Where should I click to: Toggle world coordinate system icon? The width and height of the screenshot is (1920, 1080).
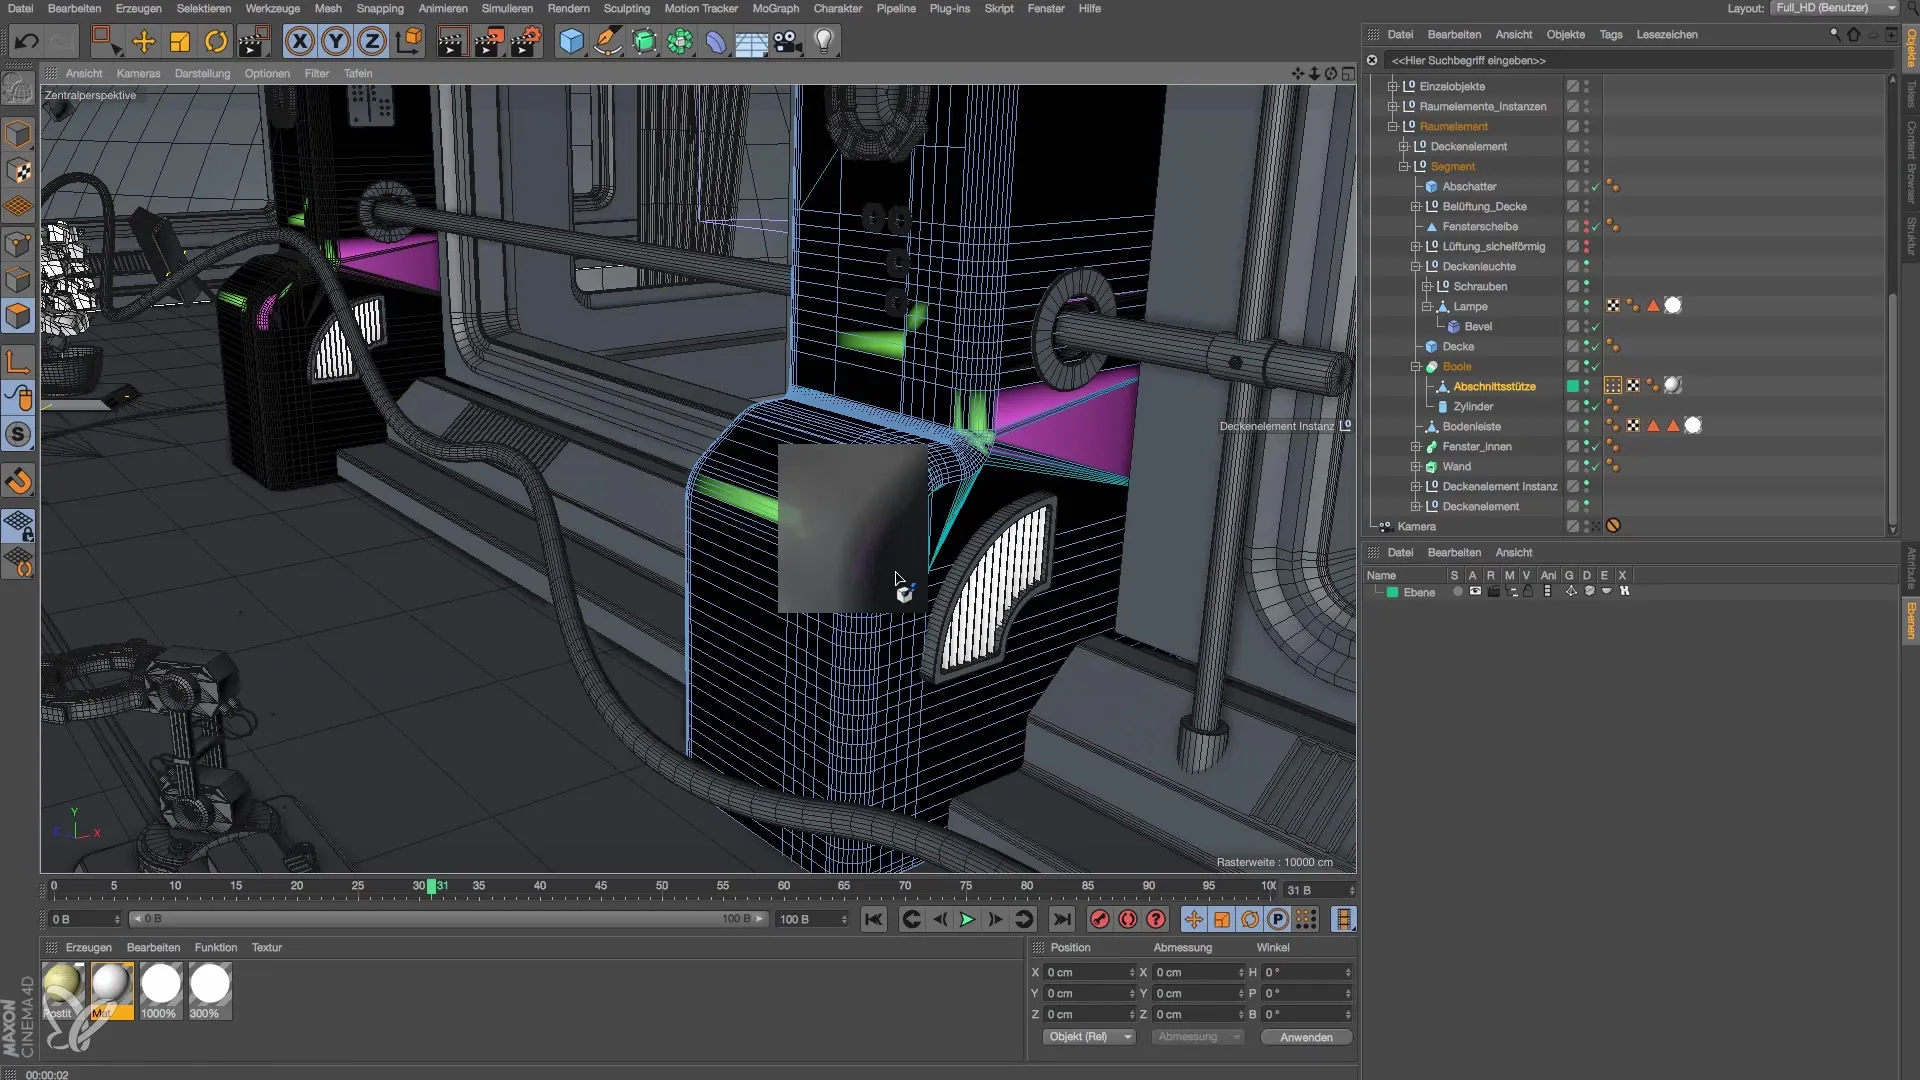coord(409,41)
